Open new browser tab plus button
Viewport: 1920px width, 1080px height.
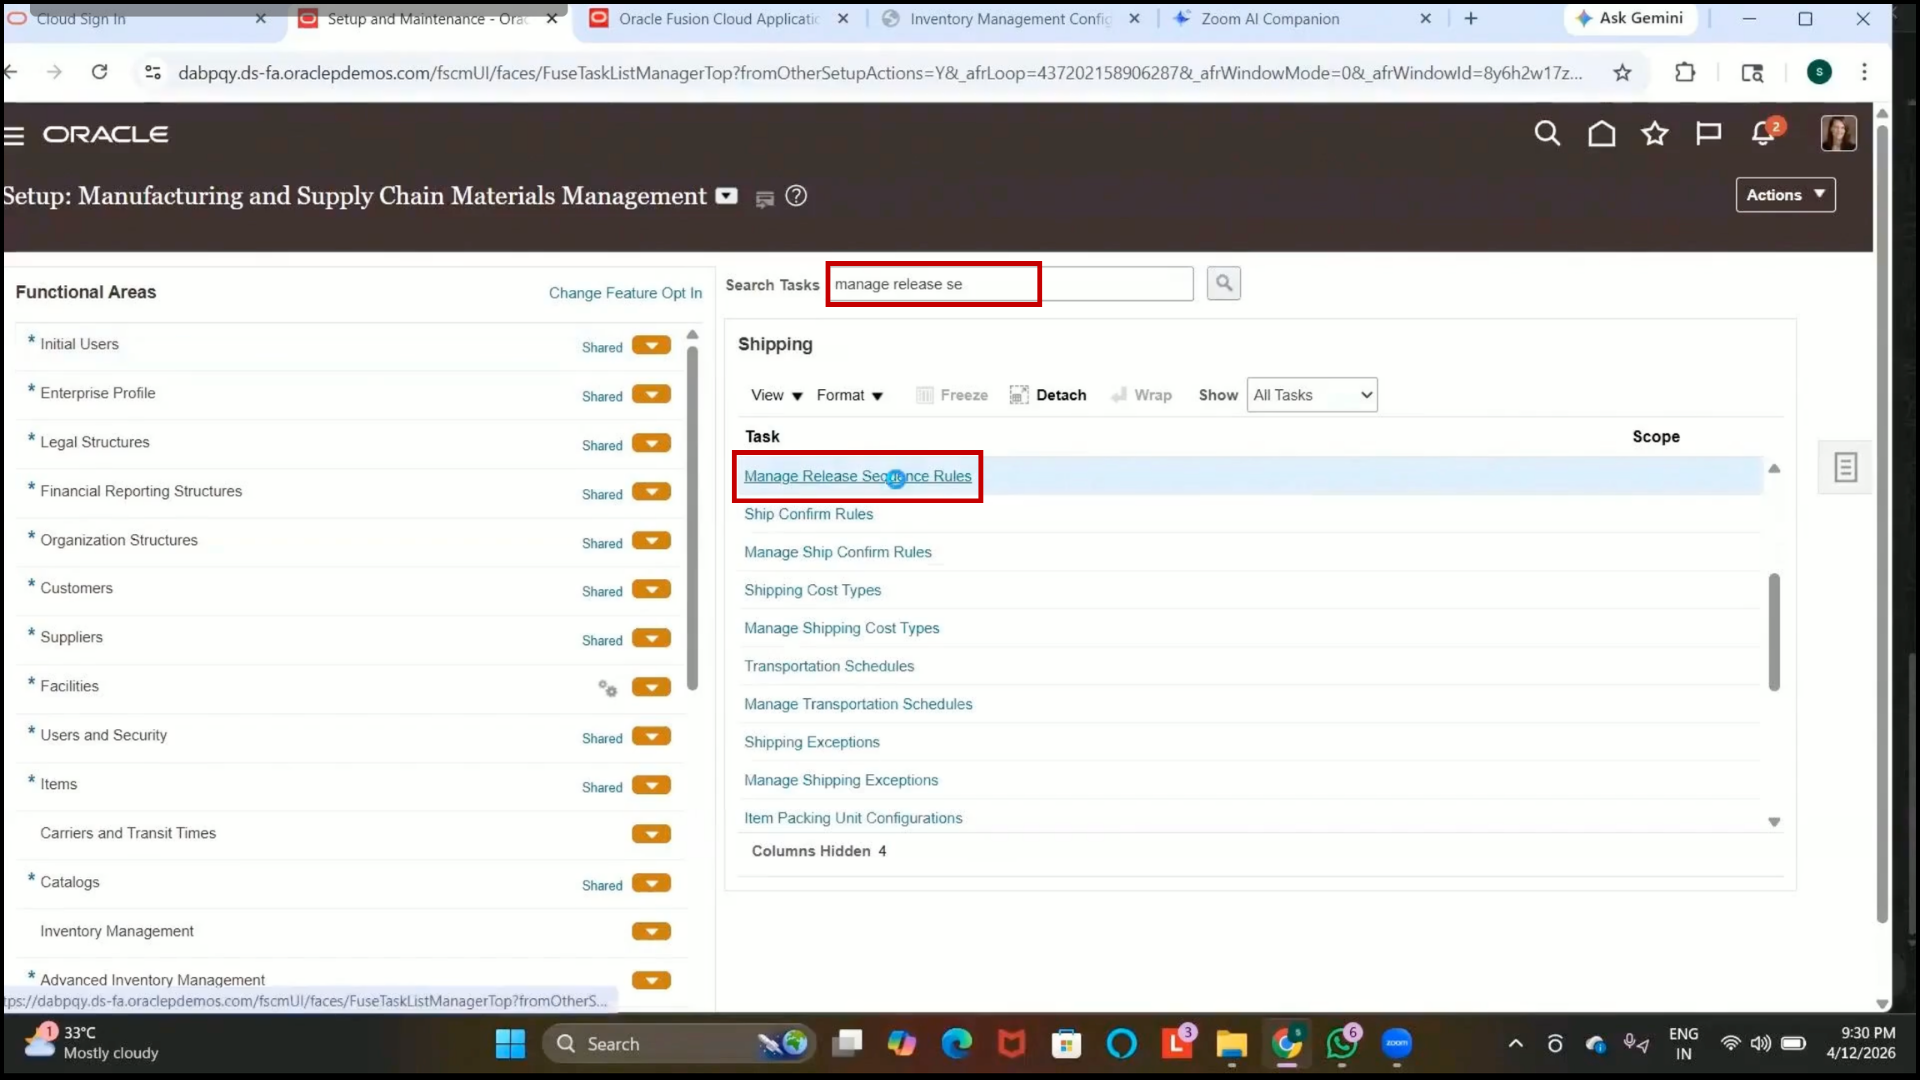[1470, 18]
